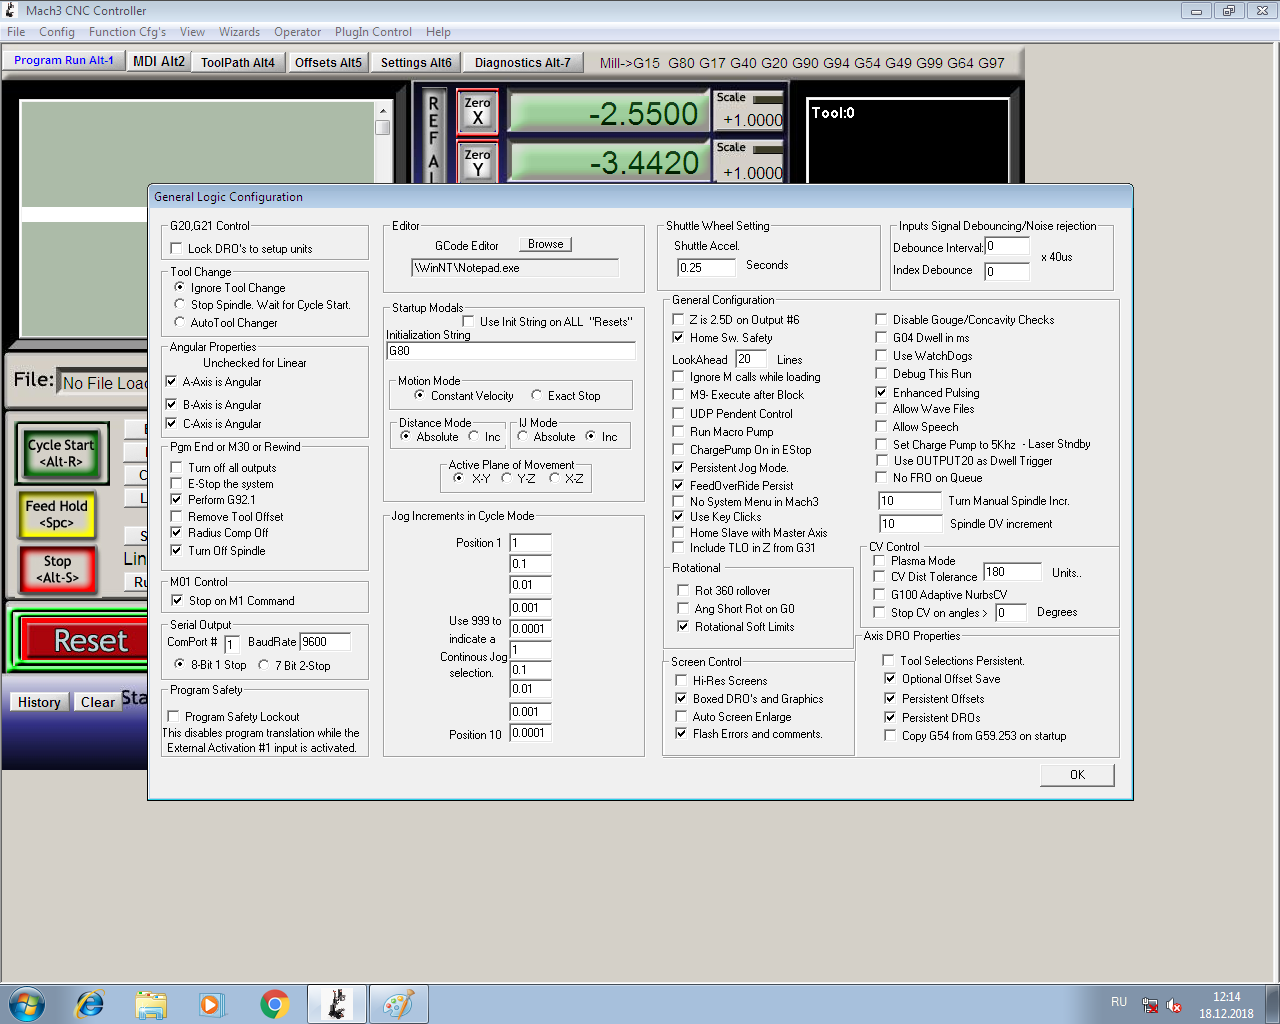The image size is (1280, 1024).
Task: Click the Windows Start button
Action: [27, 1004]
